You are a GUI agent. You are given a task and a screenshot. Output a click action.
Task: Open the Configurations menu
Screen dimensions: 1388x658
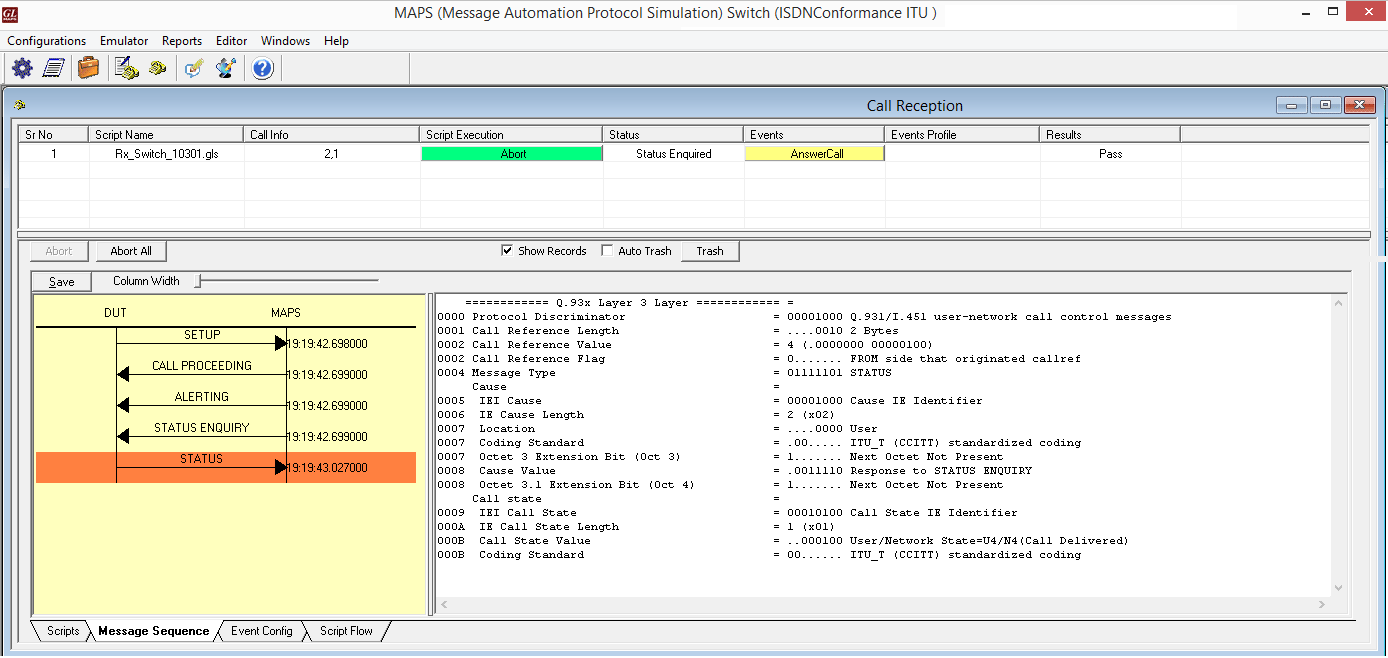[46, 41]
